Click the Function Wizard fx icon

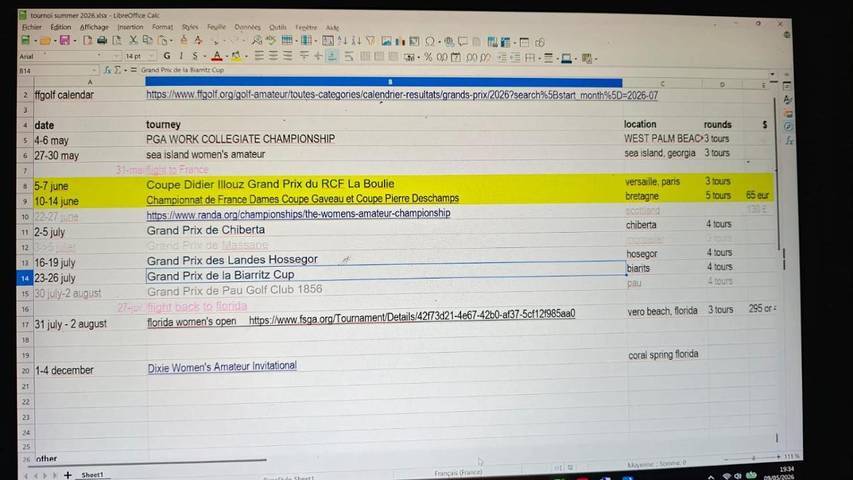[x=107, y=70]
